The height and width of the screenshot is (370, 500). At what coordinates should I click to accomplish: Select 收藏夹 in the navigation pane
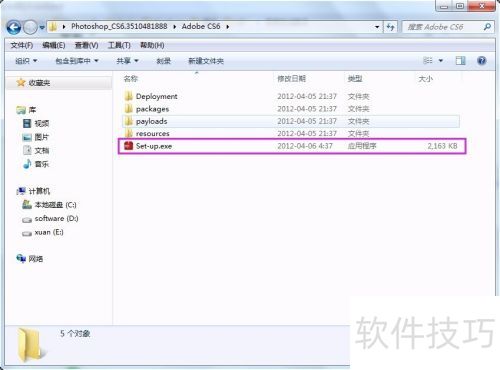tap(39, 83)
